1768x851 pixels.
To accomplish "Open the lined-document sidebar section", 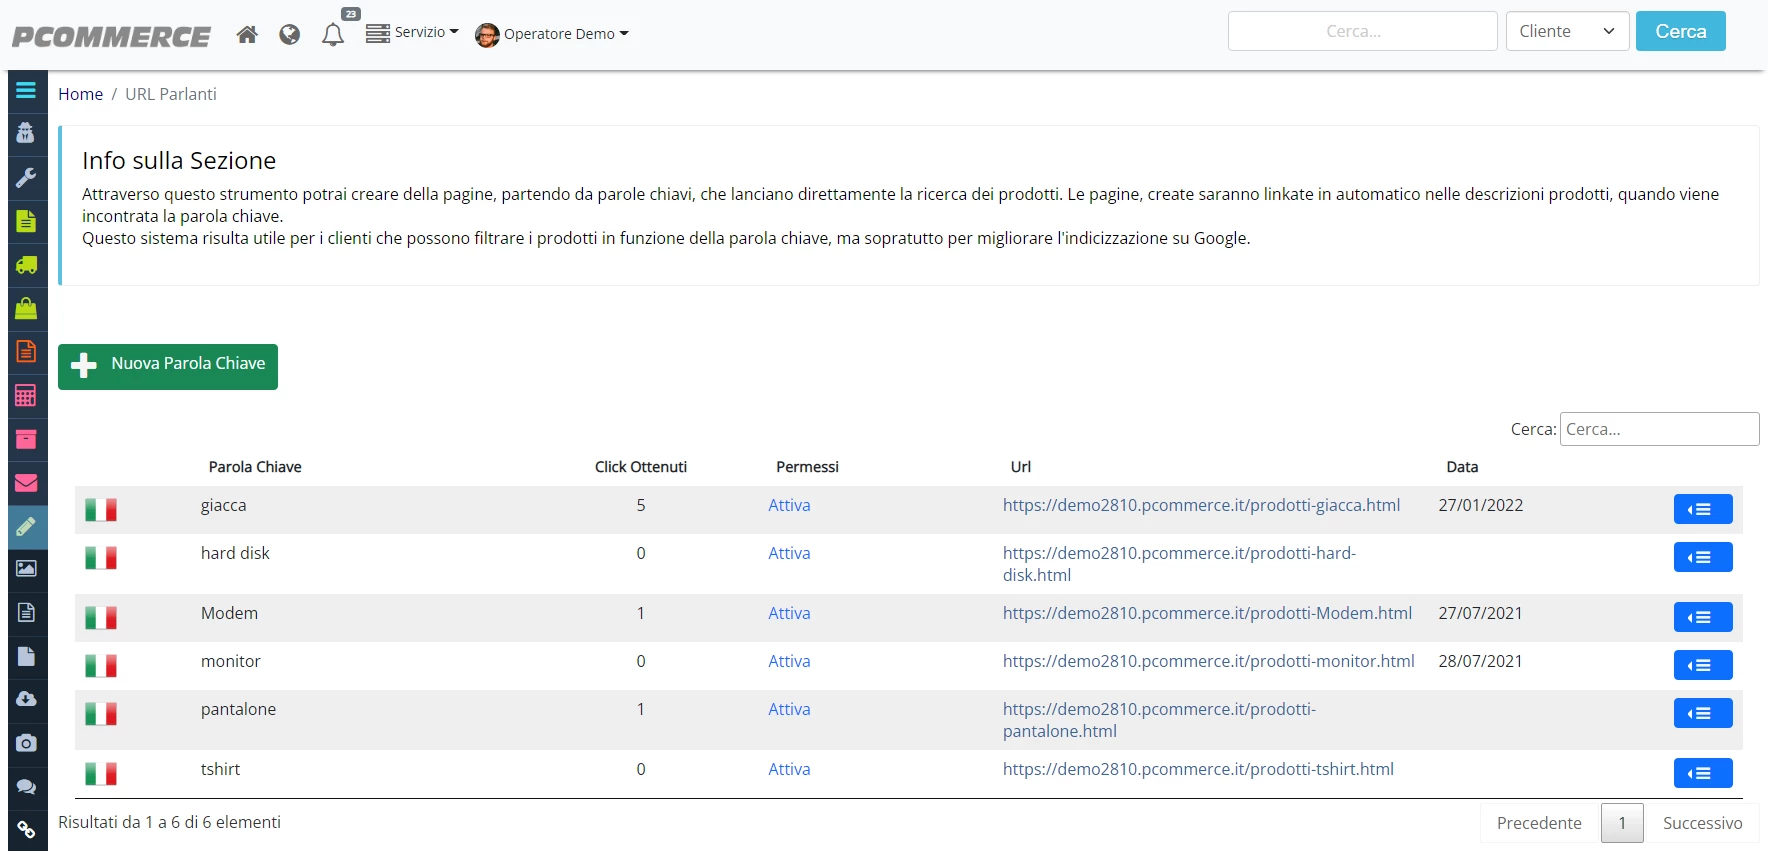I will pyautogui.click(x=26, y=612).
